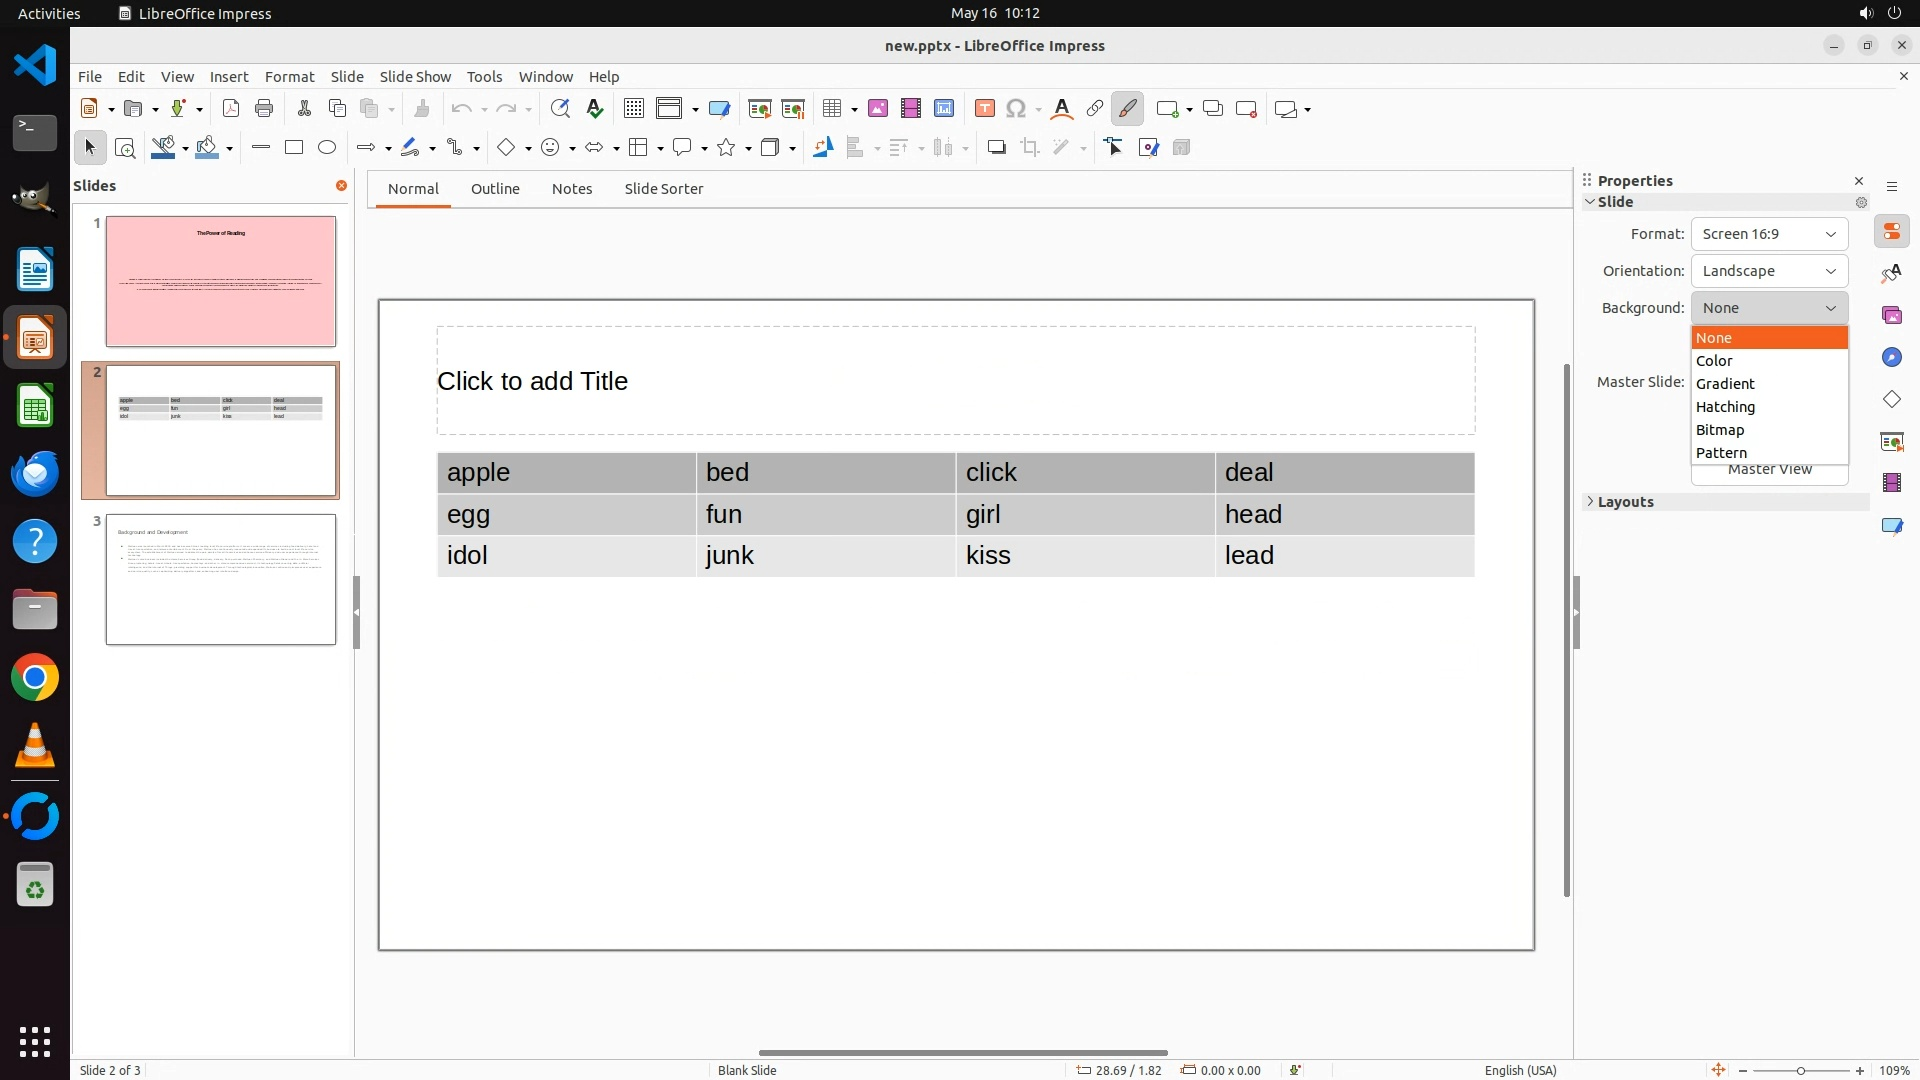Insert a text box using toolbar icon
The image size is (1920, 1080).
coord(984,109)
